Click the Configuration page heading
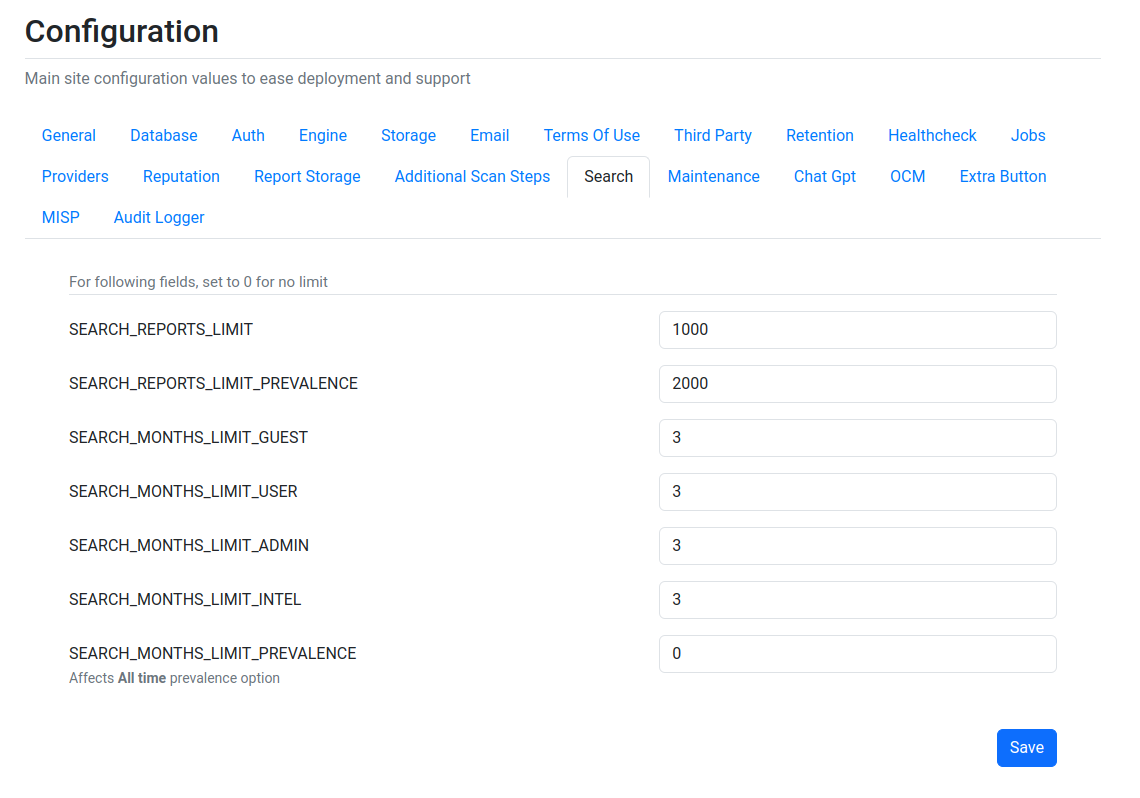The width and height of the screenshot is (1140, 798). 121,31
